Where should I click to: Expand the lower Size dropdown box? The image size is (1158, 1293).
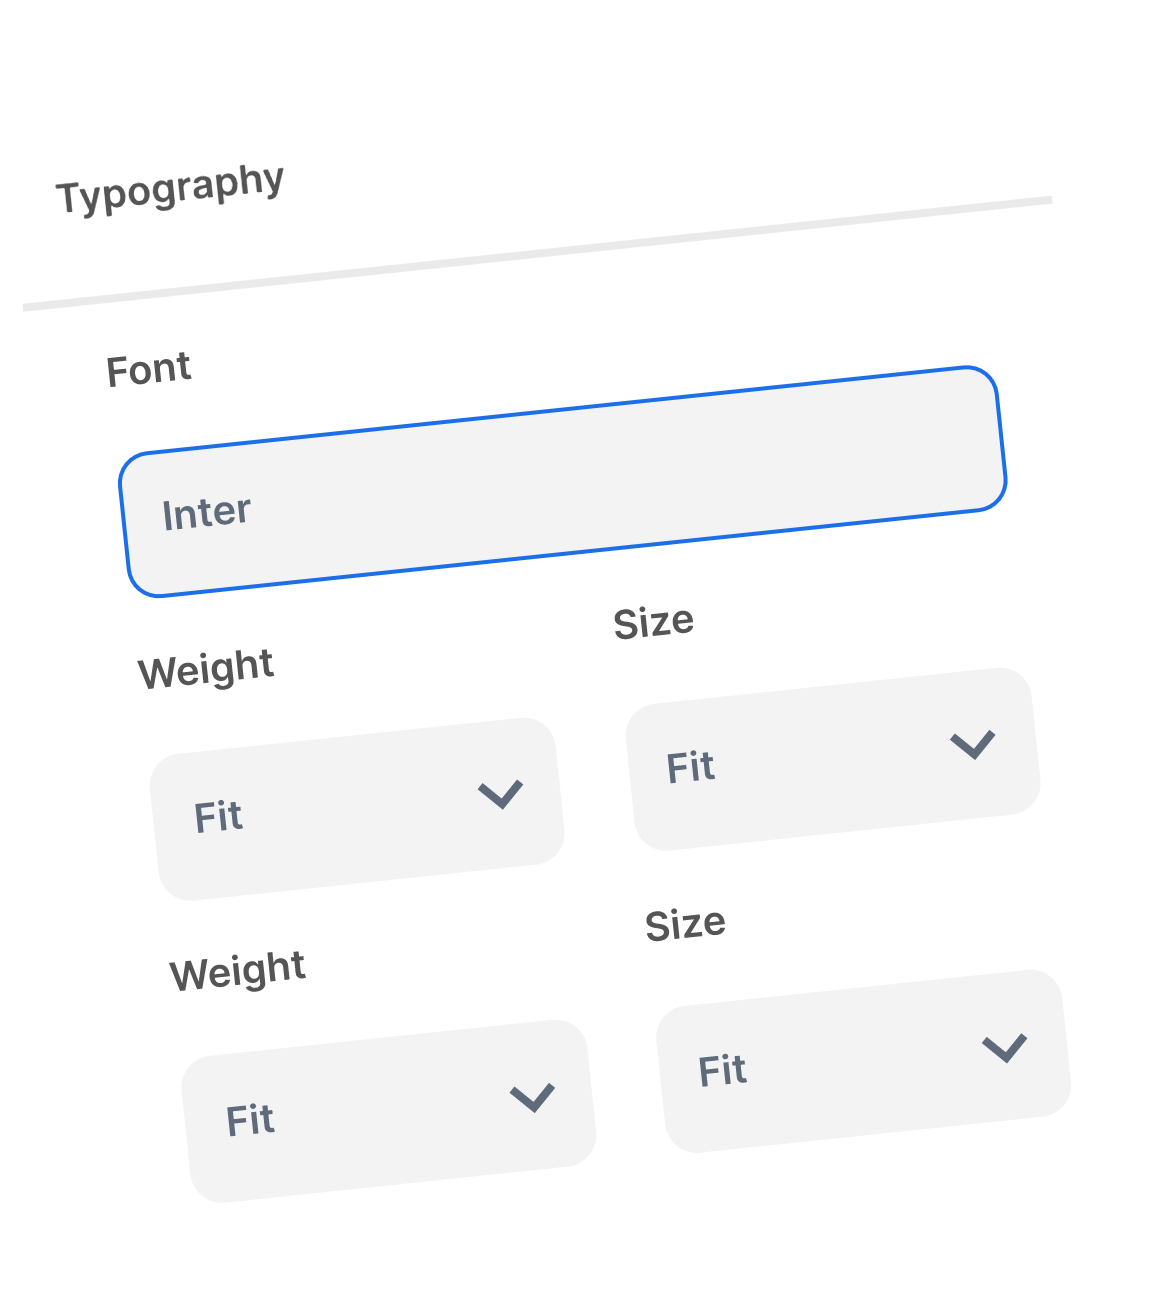[x=864, y=1061]
